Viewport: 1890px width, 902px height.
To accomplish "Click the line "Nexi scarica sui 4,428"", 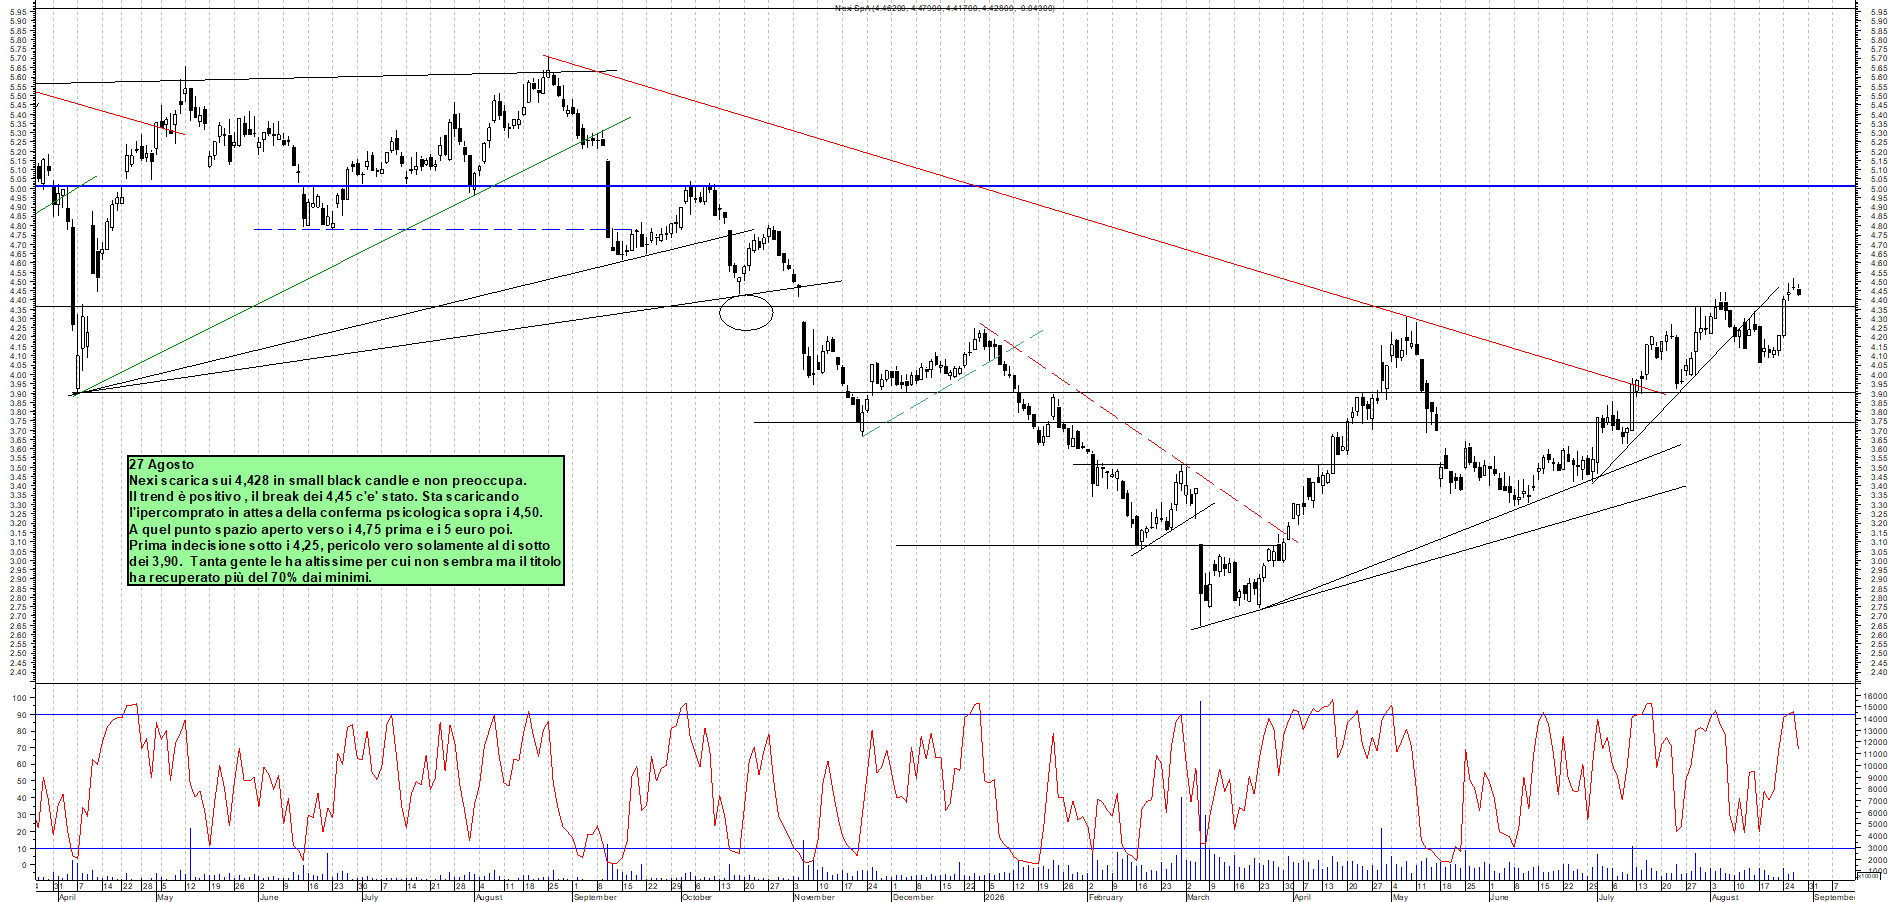I will (327, 480).
